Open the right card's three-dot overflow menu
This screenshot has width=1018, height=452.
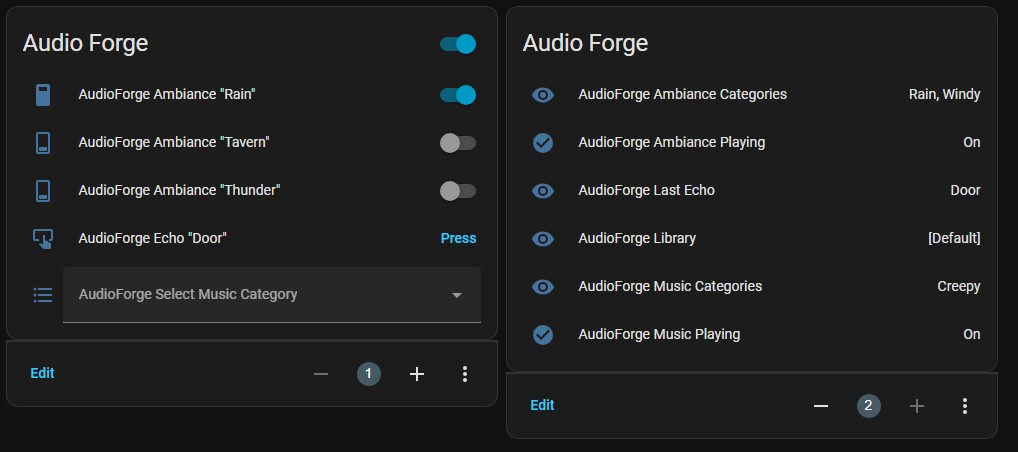[x=965, y=406]
